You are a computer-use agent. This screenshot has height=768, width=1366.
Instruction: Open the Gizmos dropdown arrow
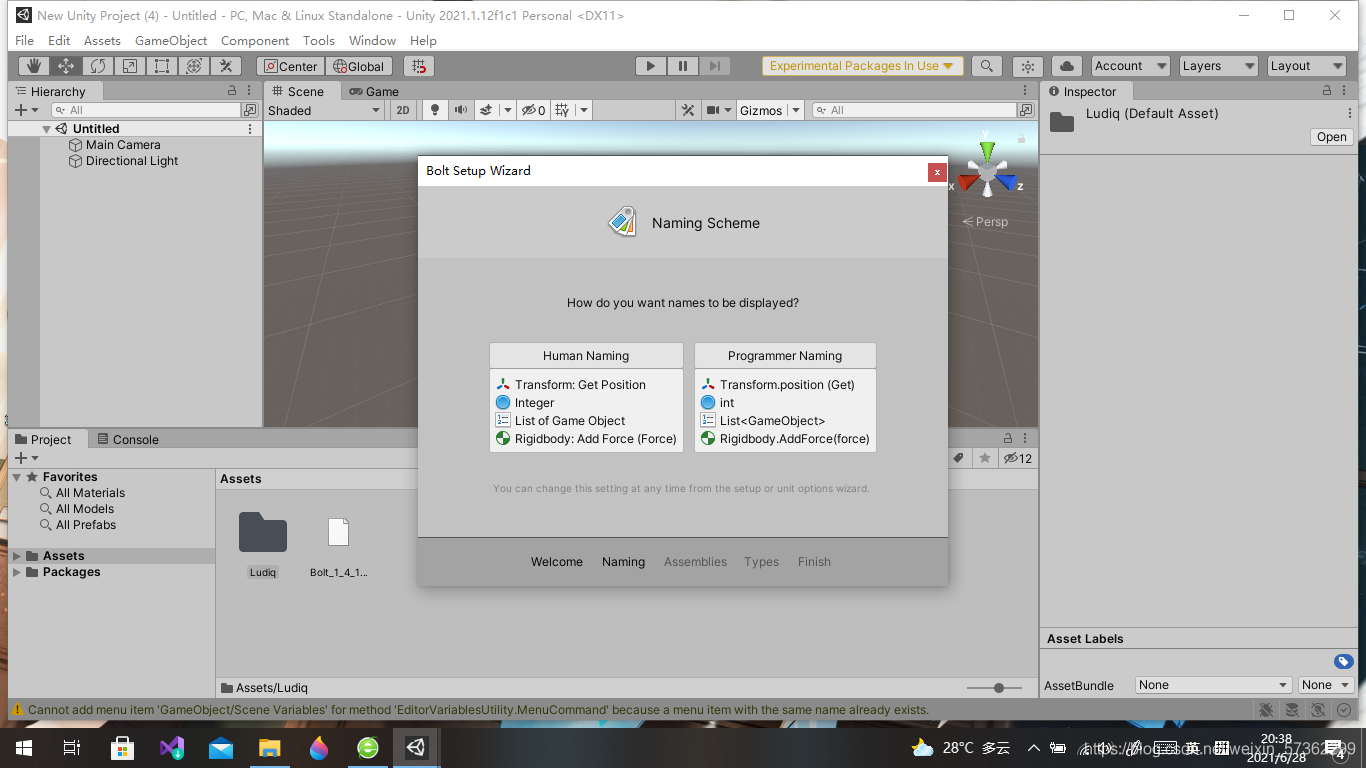[796, 110]
